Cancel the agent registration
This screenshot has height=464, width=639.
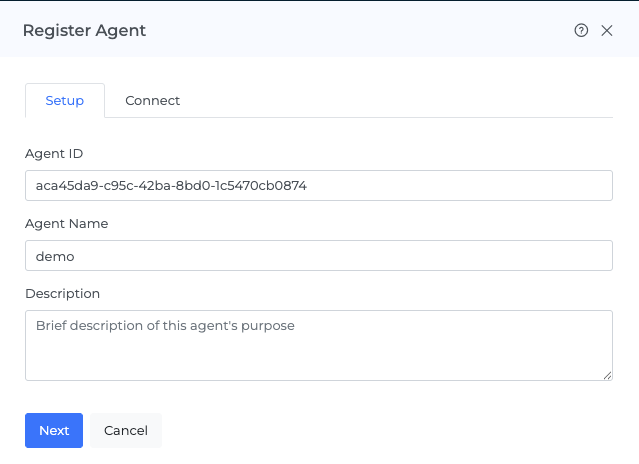[126, 431]
